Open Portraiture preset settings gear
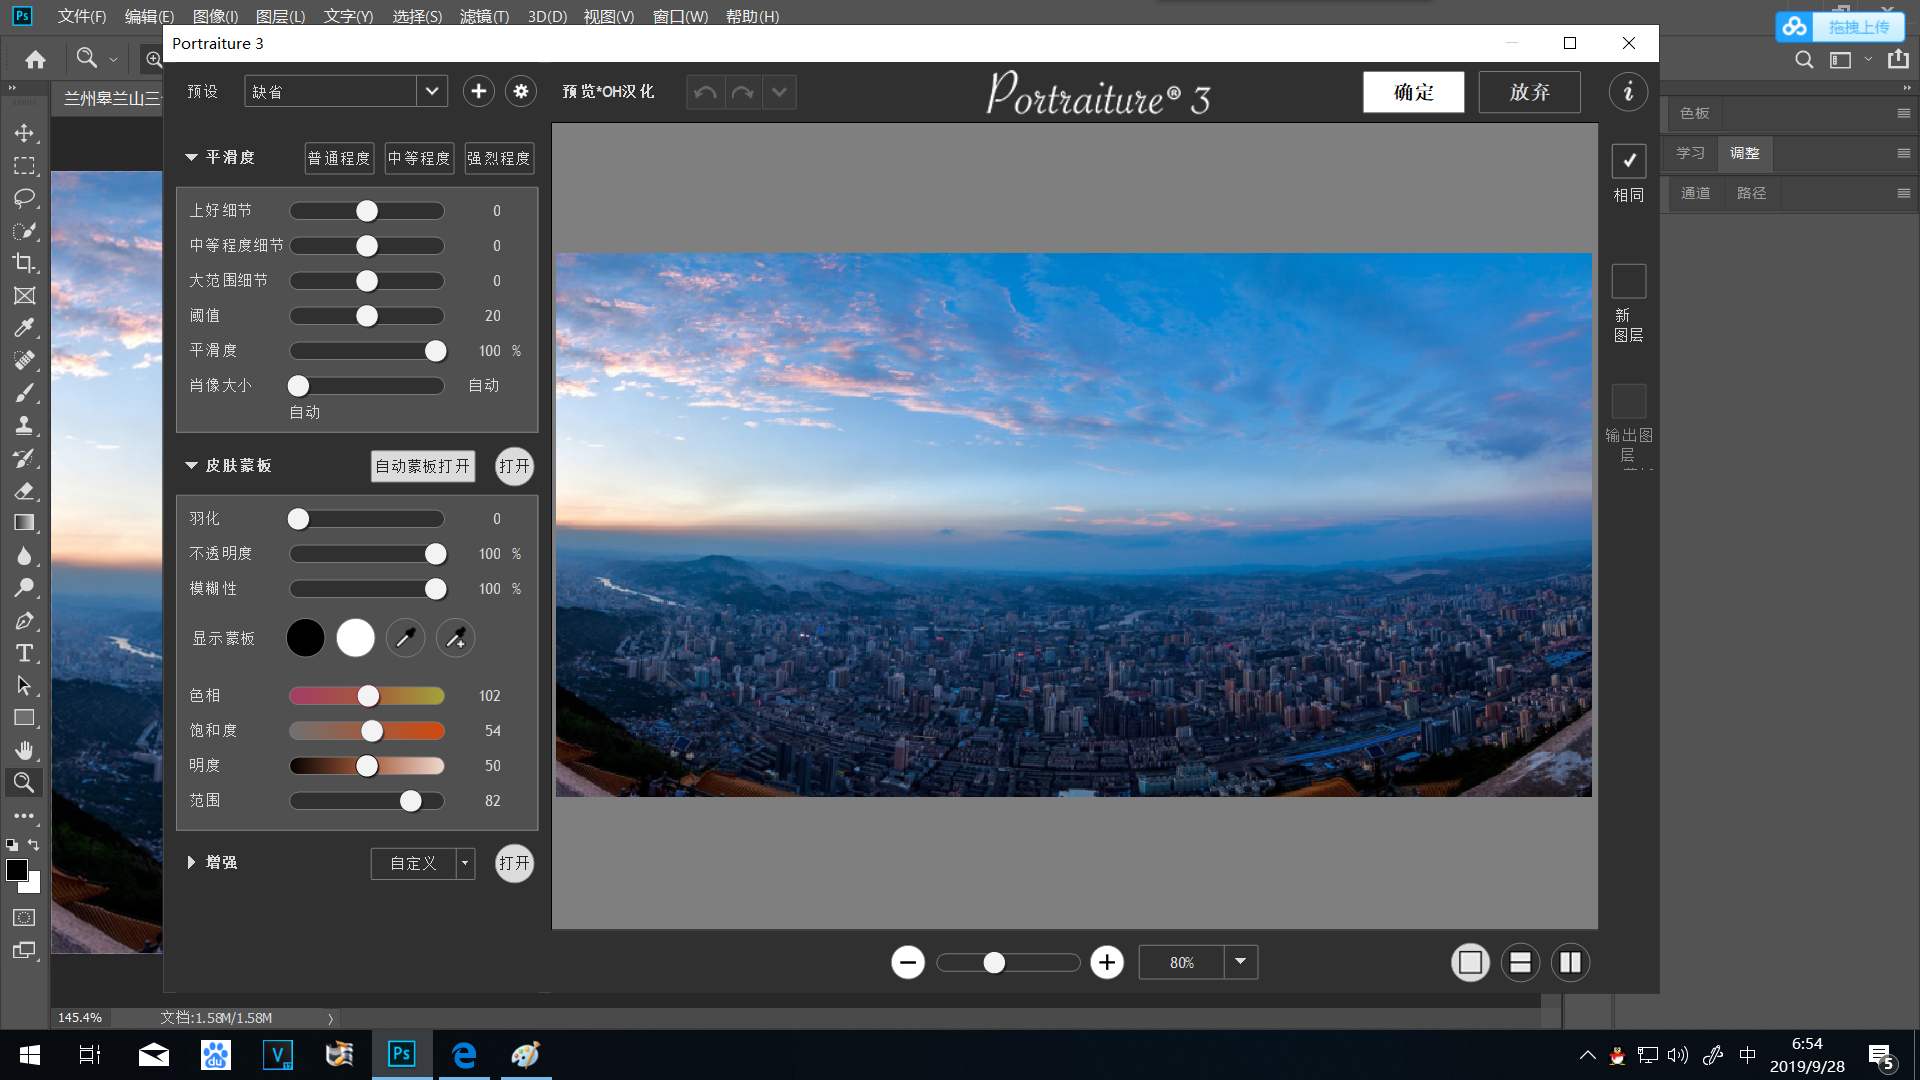 coord(521,92)
